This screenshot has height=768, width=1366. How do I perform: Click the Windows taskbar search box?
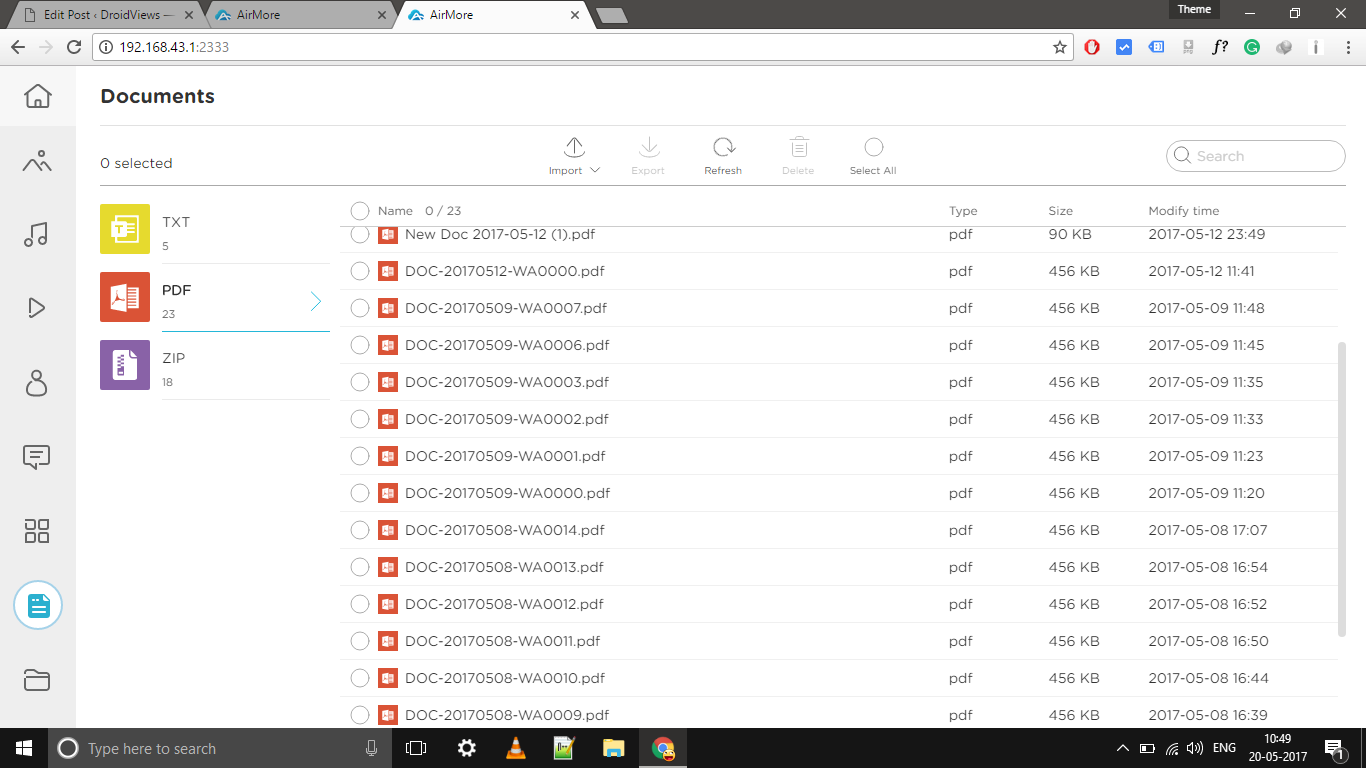tap(219, 748)
